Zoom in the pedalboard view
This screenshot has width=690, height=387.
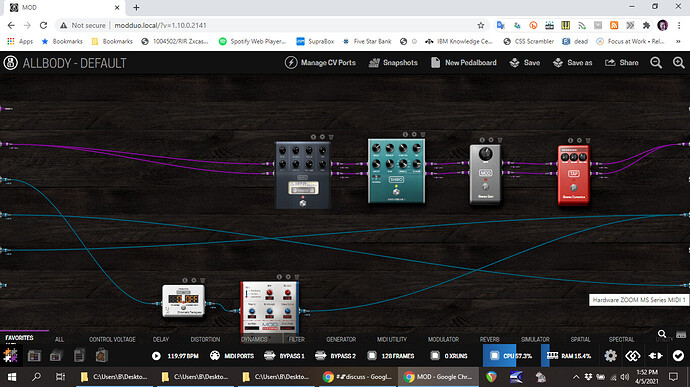(679, 63)
